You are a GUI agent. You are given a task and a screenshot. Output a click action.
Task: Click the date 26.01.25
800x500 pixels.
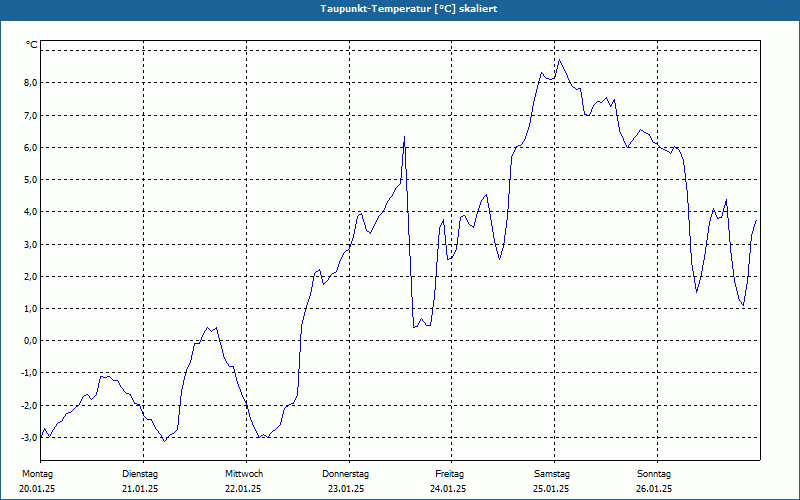(x=654, y=489)
